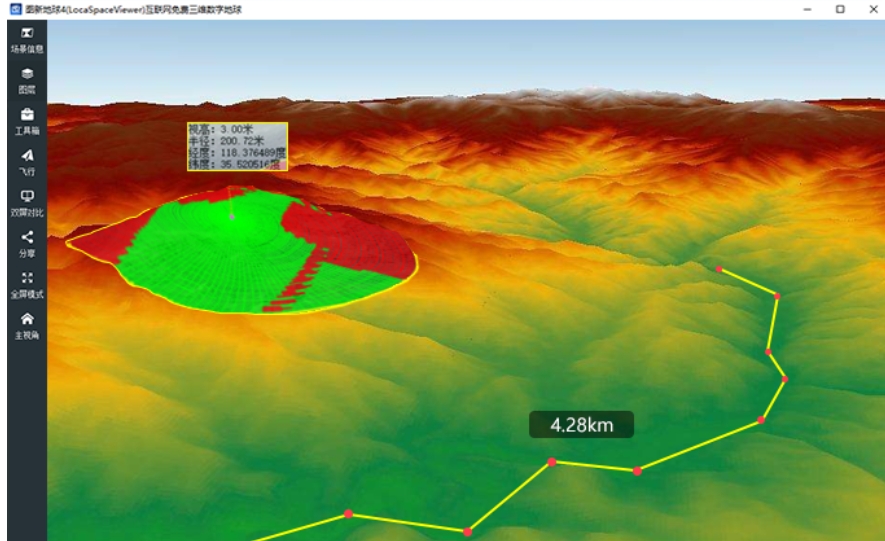This screenshot has height=541, width=885.
Task: Return to 主视角 home view
Action: (x=27, y=326)
